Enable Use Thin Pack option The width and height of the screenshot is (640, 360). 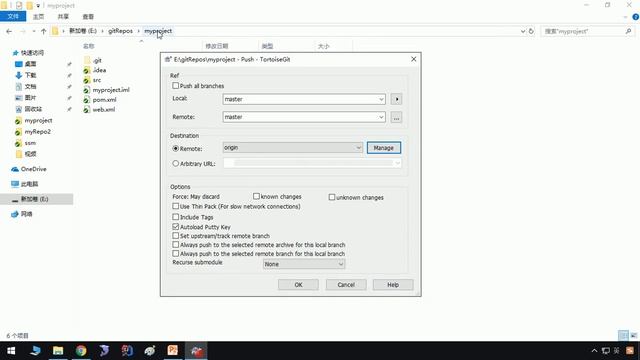tap(176, 206)
